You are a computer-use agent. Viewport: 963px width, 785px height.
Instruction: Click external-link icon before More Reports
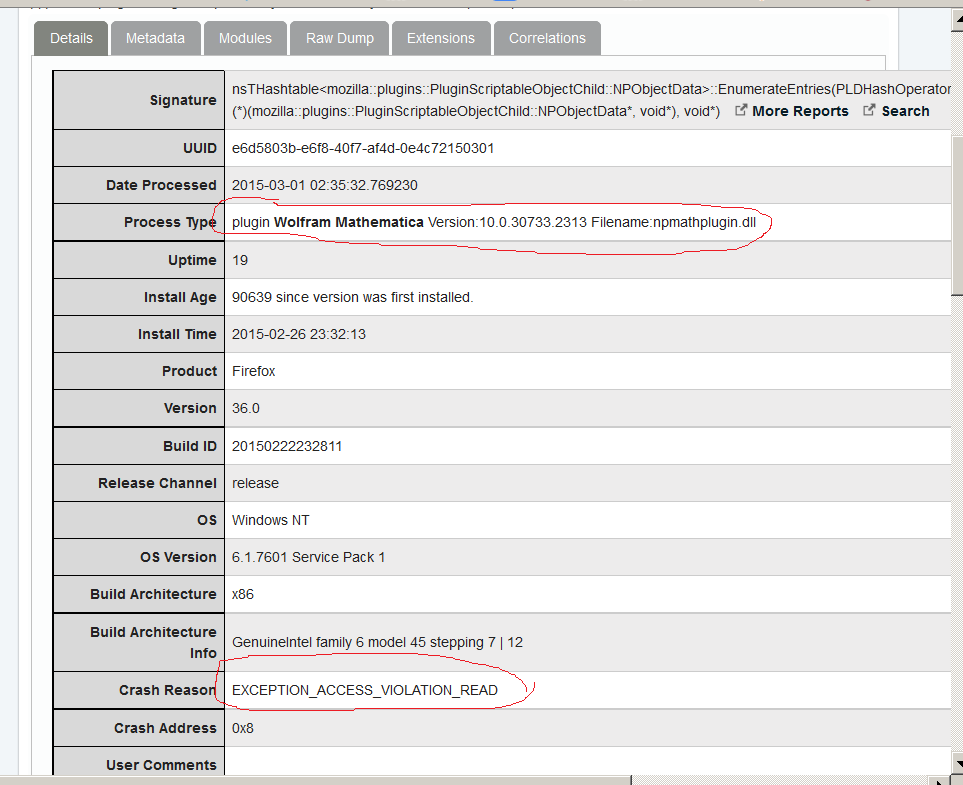pyautogui.click(x=741, y=110)
